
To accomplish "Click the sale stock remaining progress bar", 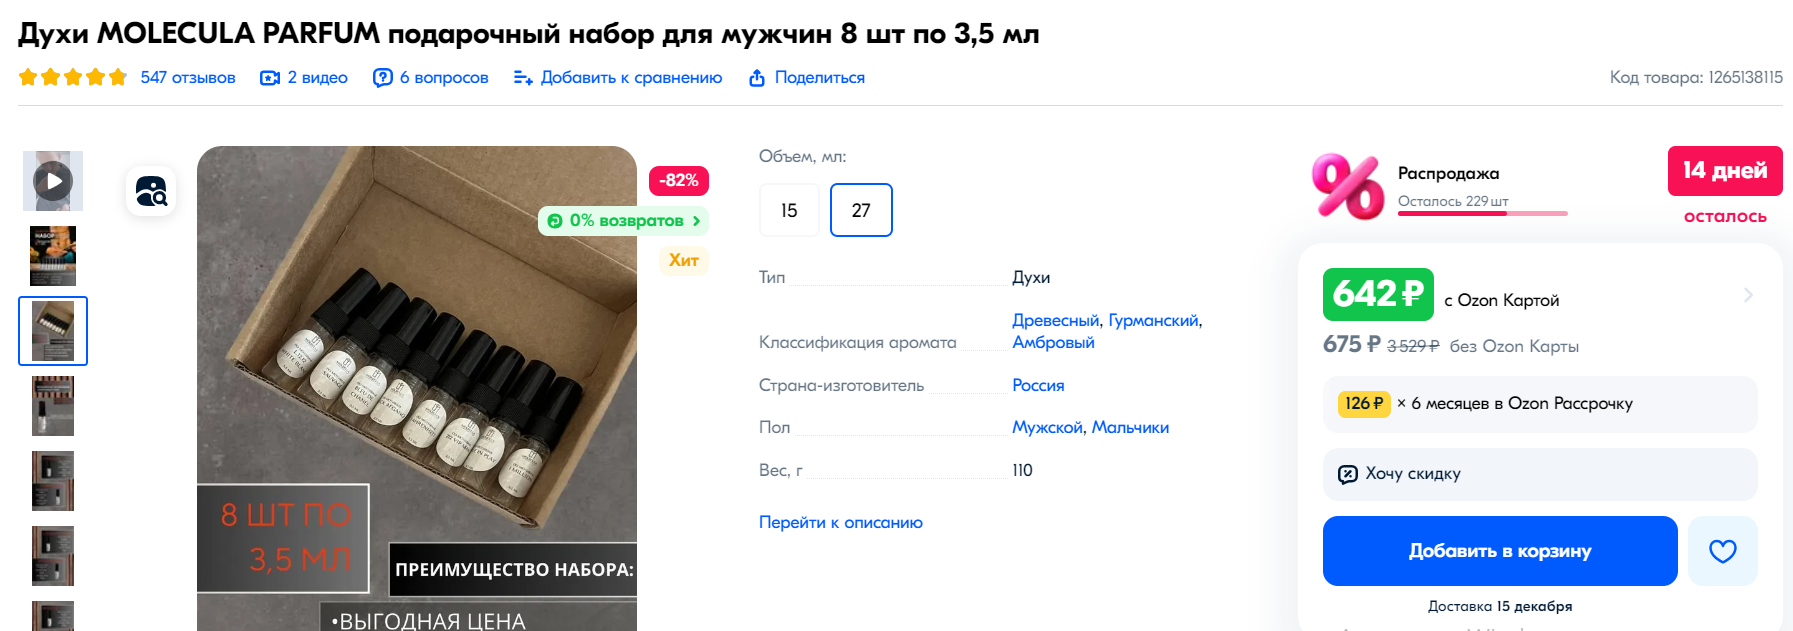I will [x=1482, y=213].
